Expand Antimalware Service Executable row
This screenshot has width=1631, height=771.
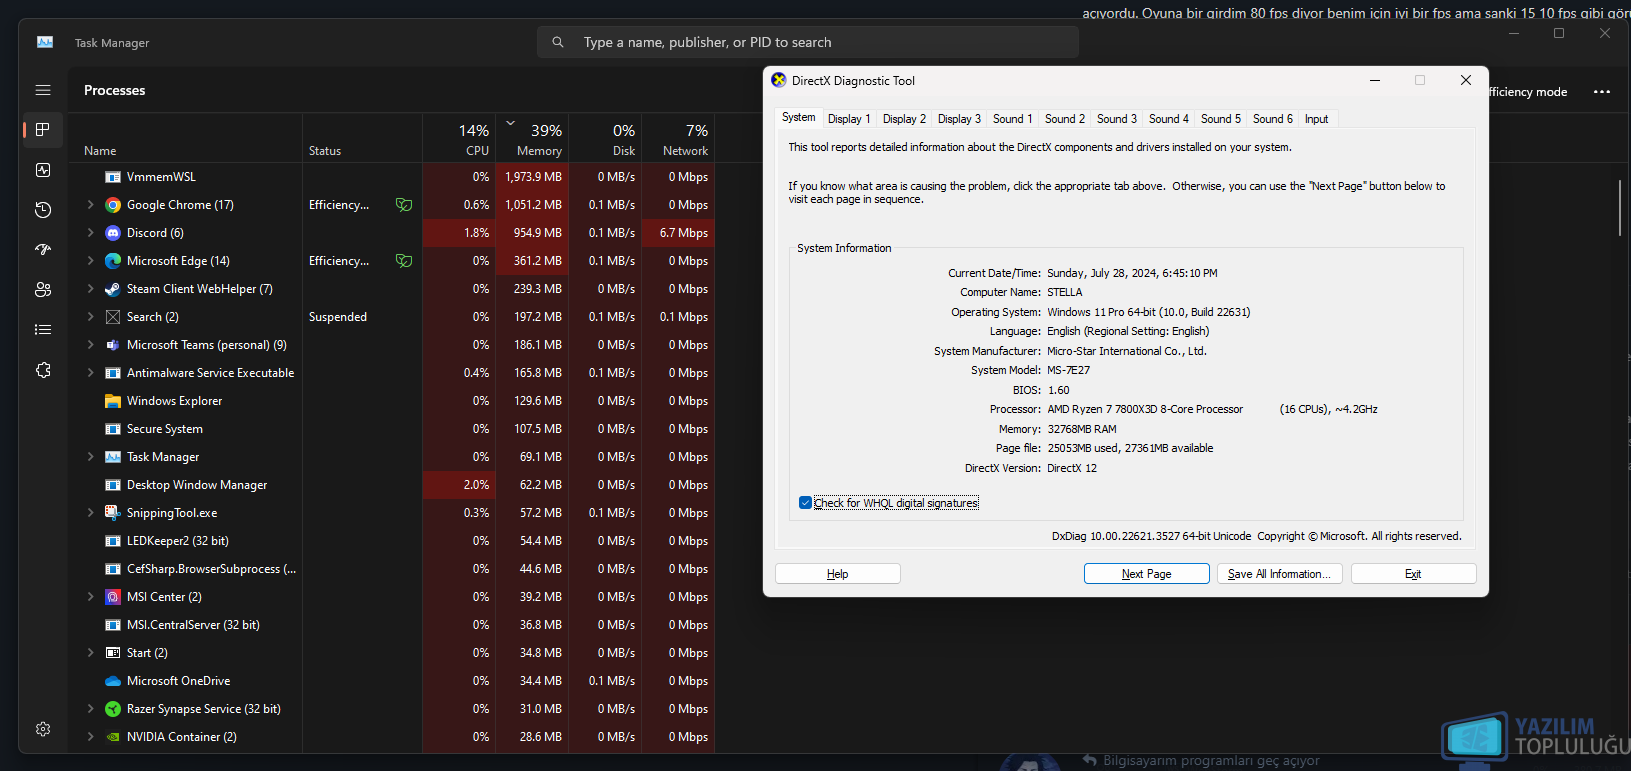tap(90, 373)
